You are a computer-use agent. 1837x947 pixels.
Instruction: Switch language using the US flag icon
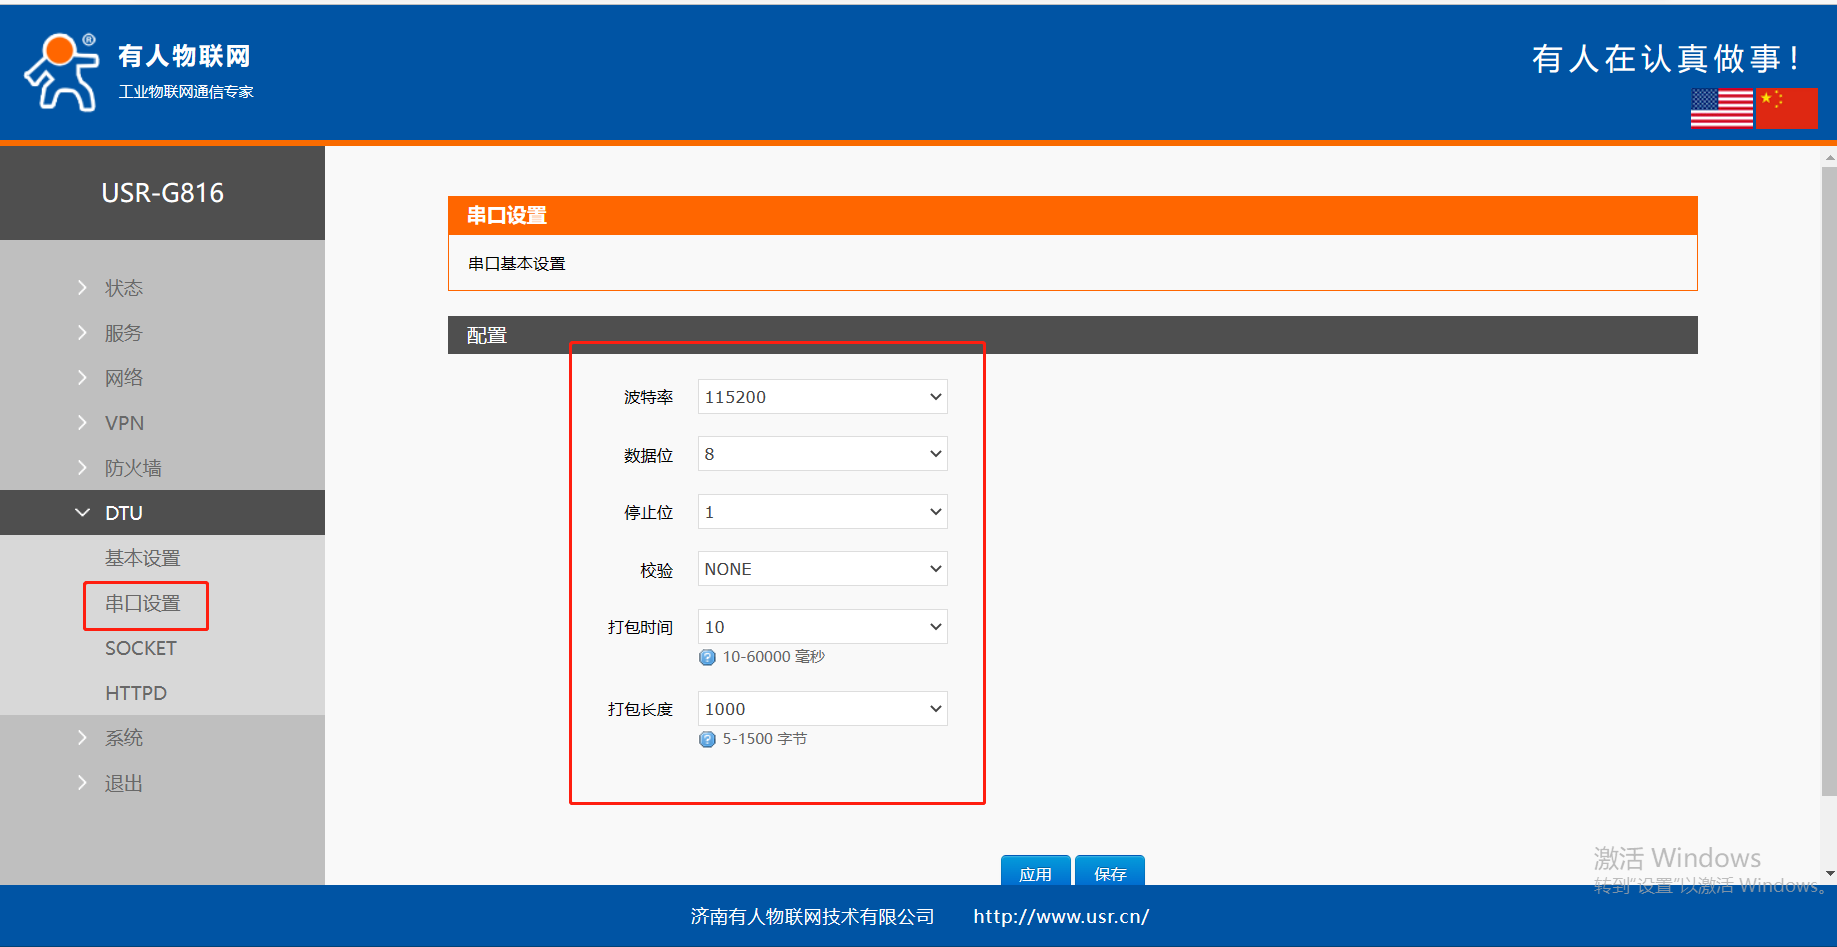[1721, 108]
